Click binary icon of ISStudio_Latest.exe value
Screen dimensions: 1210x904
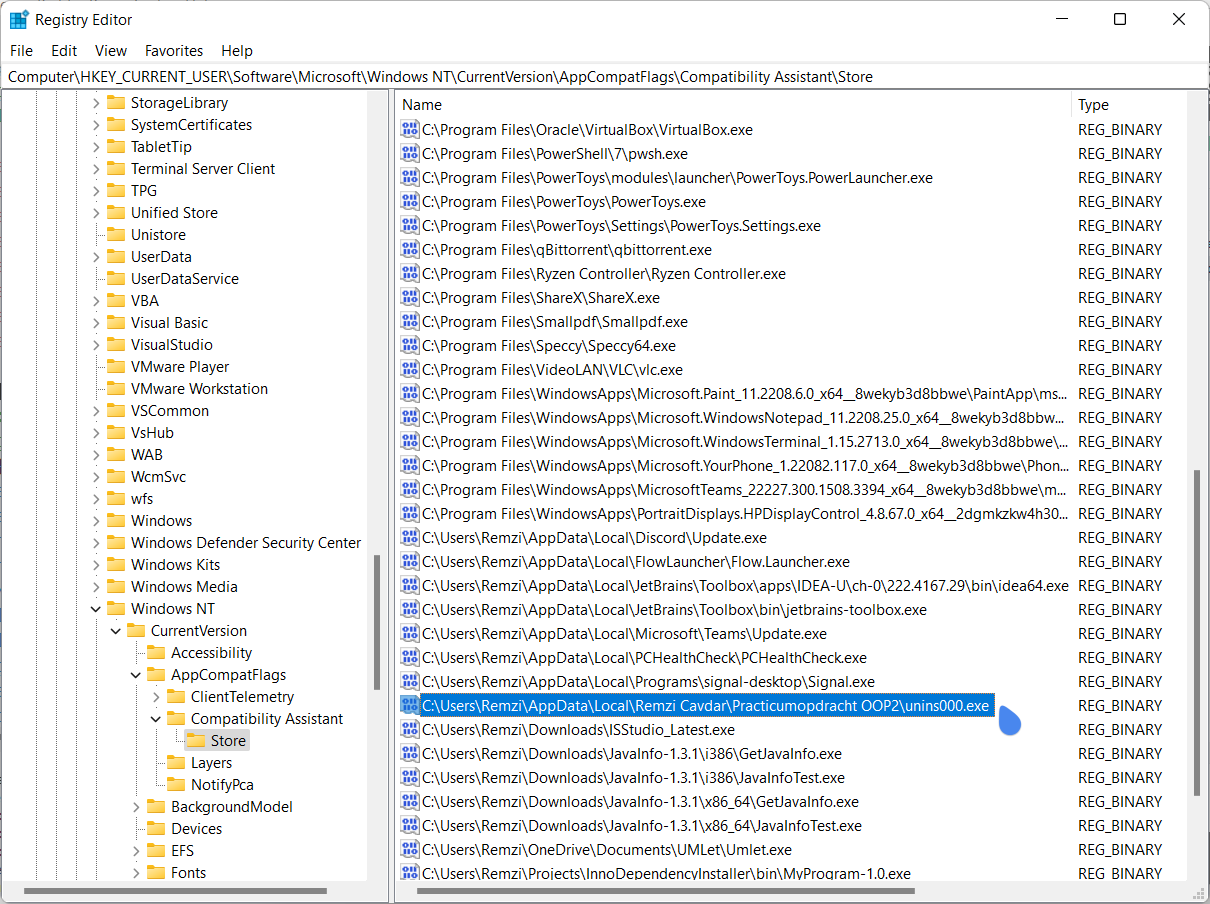[410, 730]
